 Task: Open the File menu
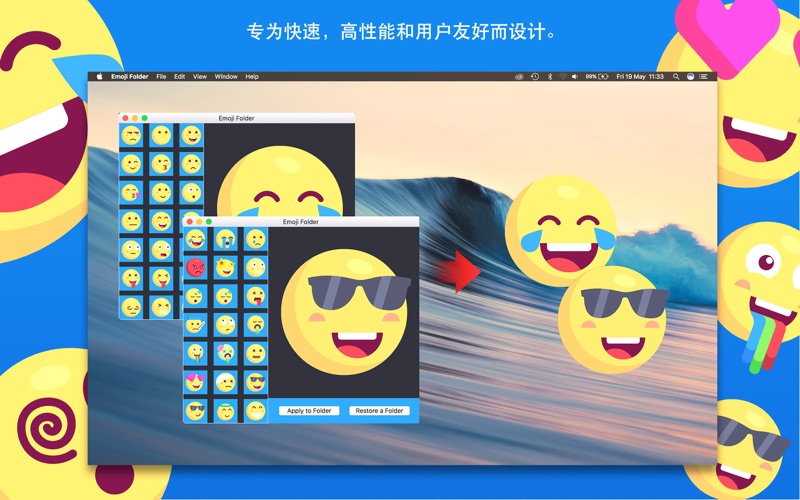(161, 77)
